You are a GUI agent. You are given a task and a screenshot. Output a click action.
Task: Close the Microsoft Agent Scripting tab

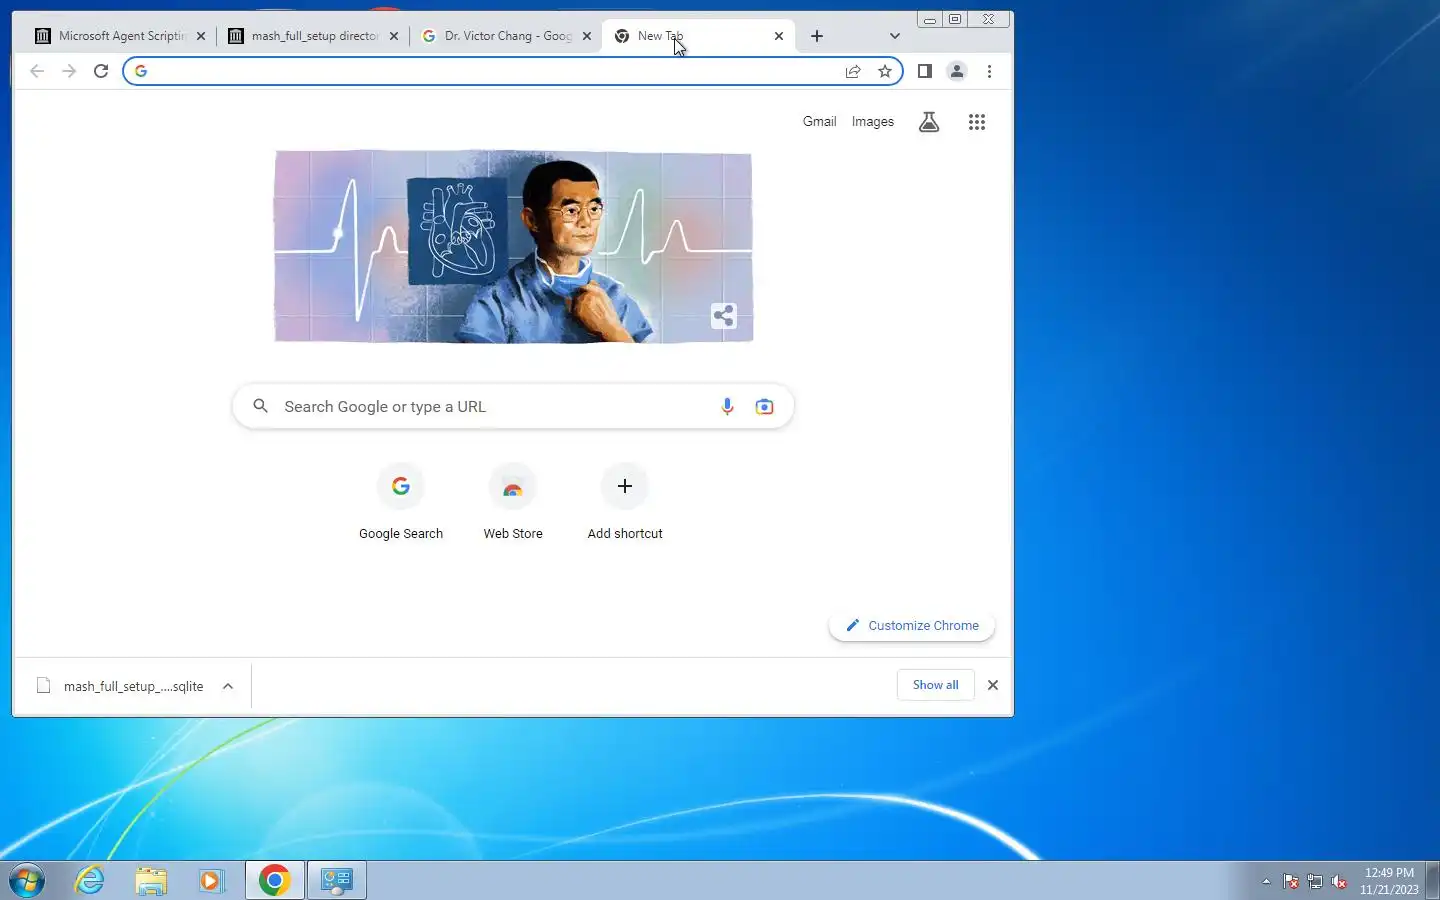tap(201, 36)
